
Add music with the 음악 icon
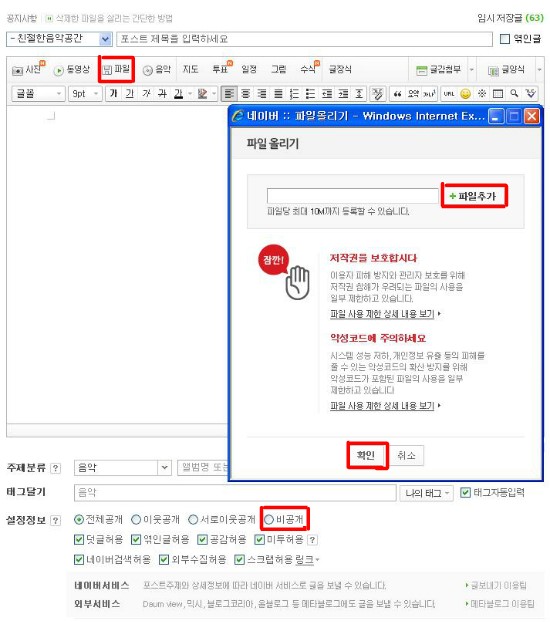click(157, 69)
